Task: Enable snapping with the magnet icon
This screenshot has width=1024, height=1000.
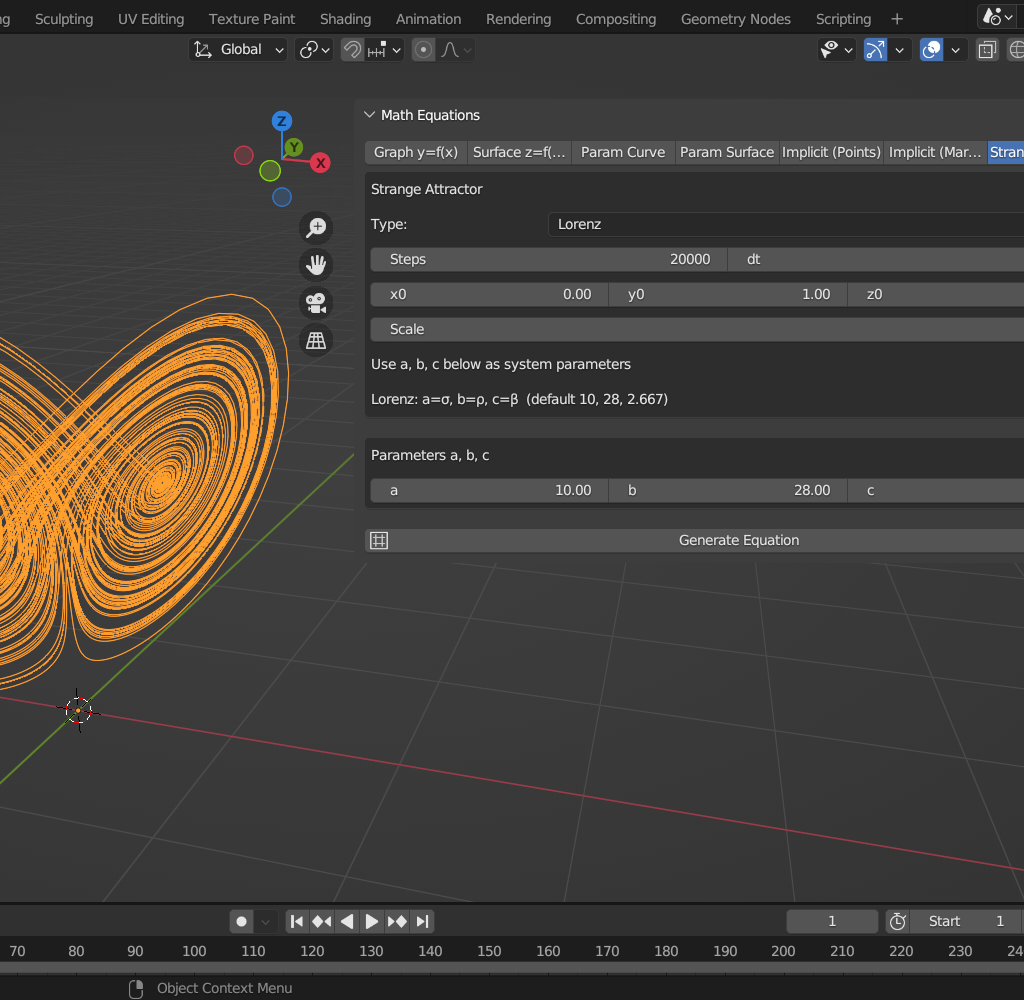Action: point(352,49)
